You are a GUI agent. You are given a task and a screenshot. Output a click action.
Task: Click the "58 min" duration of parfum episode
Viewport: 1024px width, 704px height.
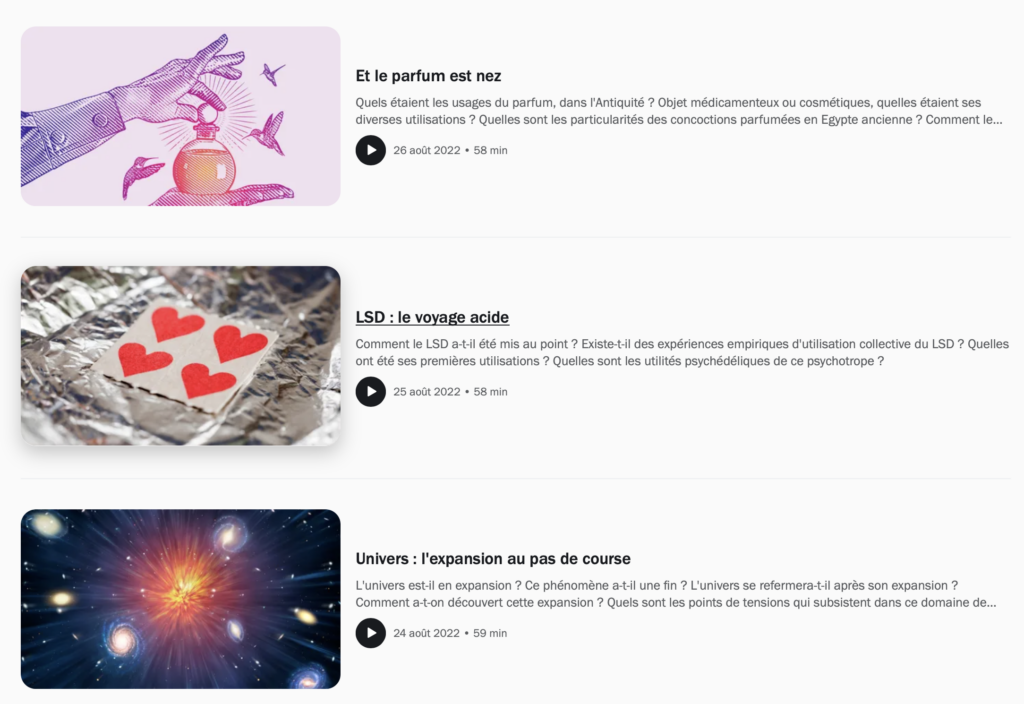[490, 150]
